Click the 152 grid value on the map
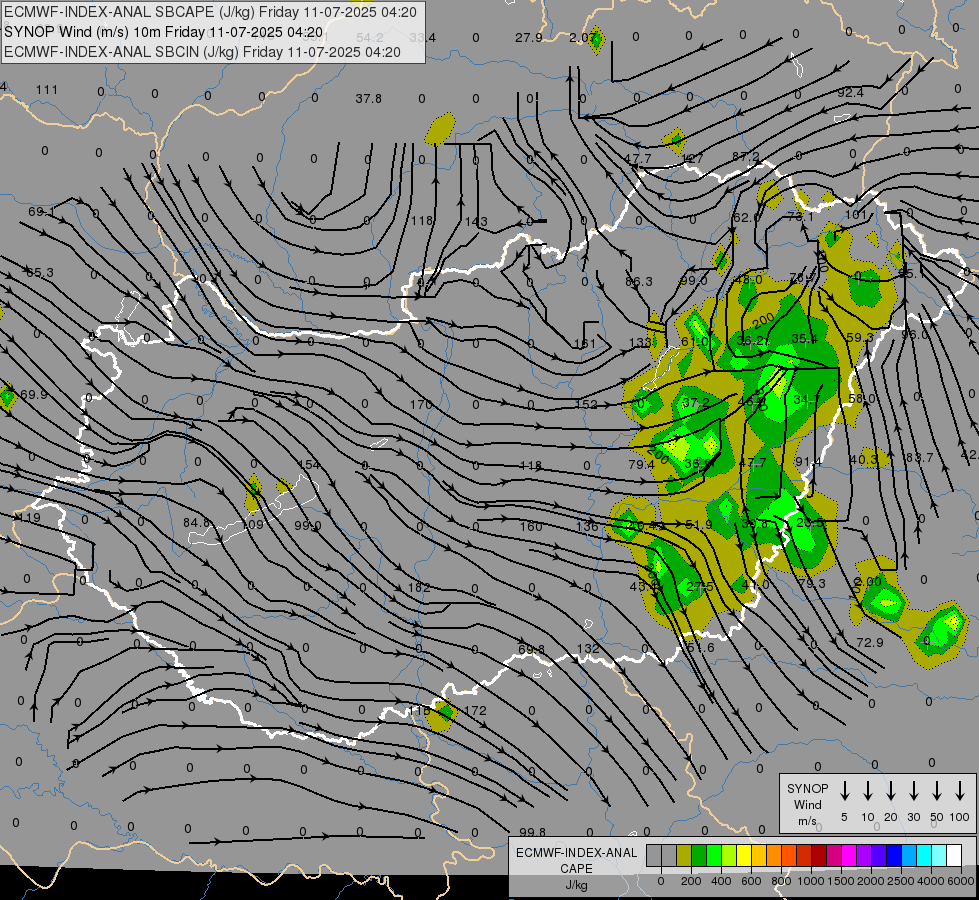The height and width of the screenshot is (900, 979). [586, 404]
